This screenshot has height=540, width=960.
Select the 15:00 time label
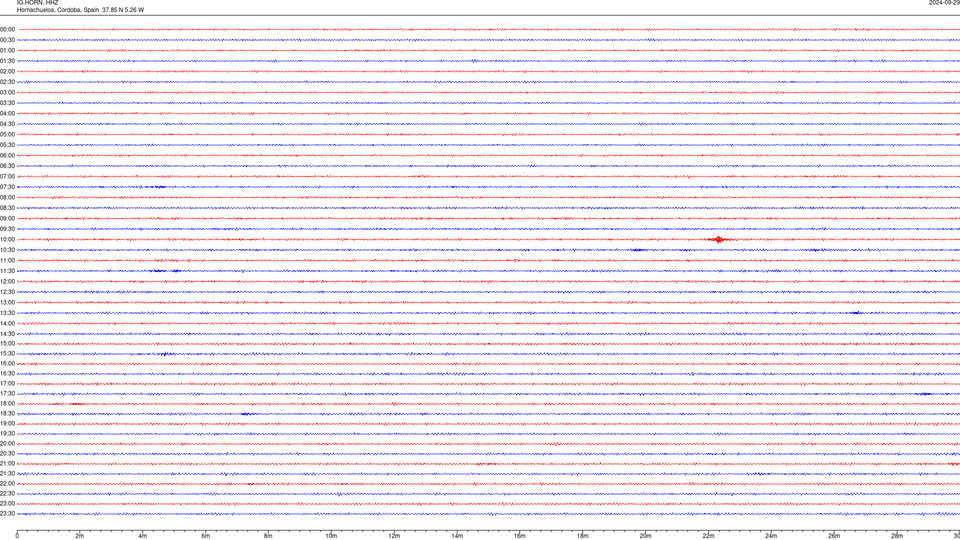click(7, 344)
